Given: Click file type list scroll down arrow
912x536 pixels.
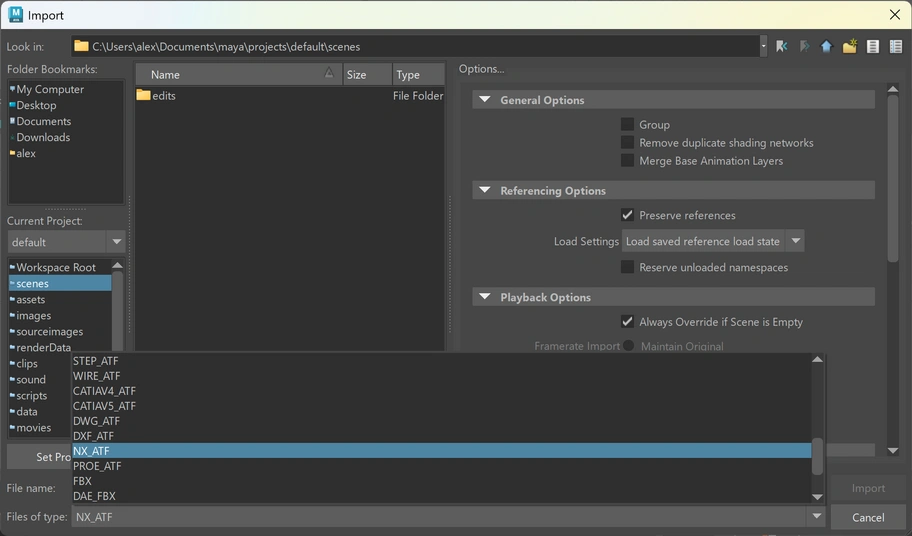Looking at the screenshot, I should [x=817, y=497].
